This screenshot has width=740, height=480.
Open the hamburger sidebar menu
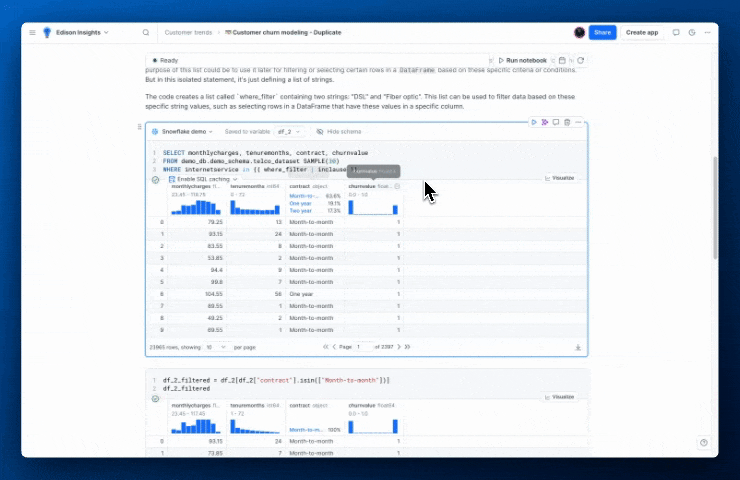tap(32, 33)
